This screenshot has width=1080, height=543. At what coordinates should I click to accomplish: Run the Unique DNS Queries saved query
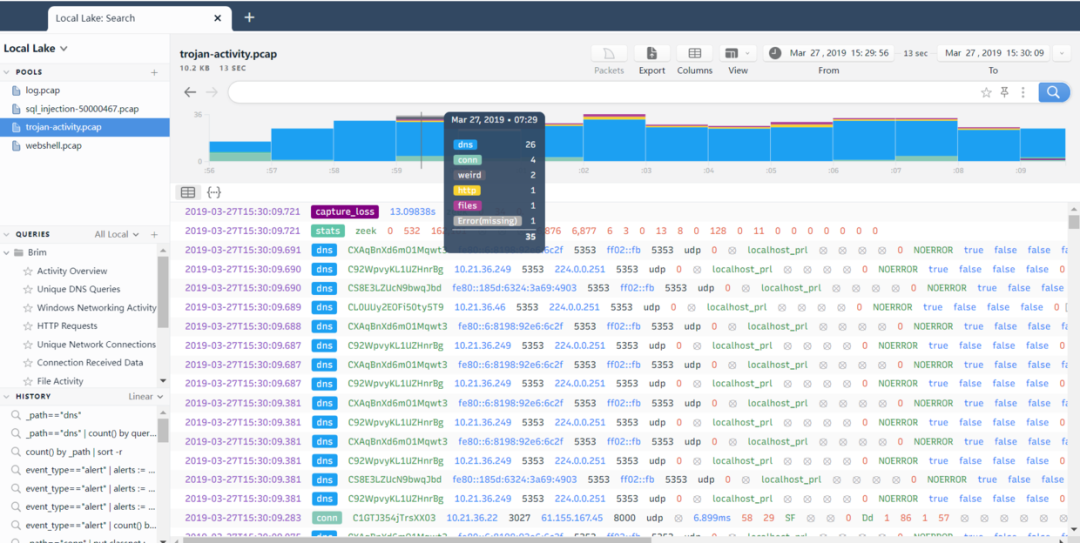pos(79,289)
